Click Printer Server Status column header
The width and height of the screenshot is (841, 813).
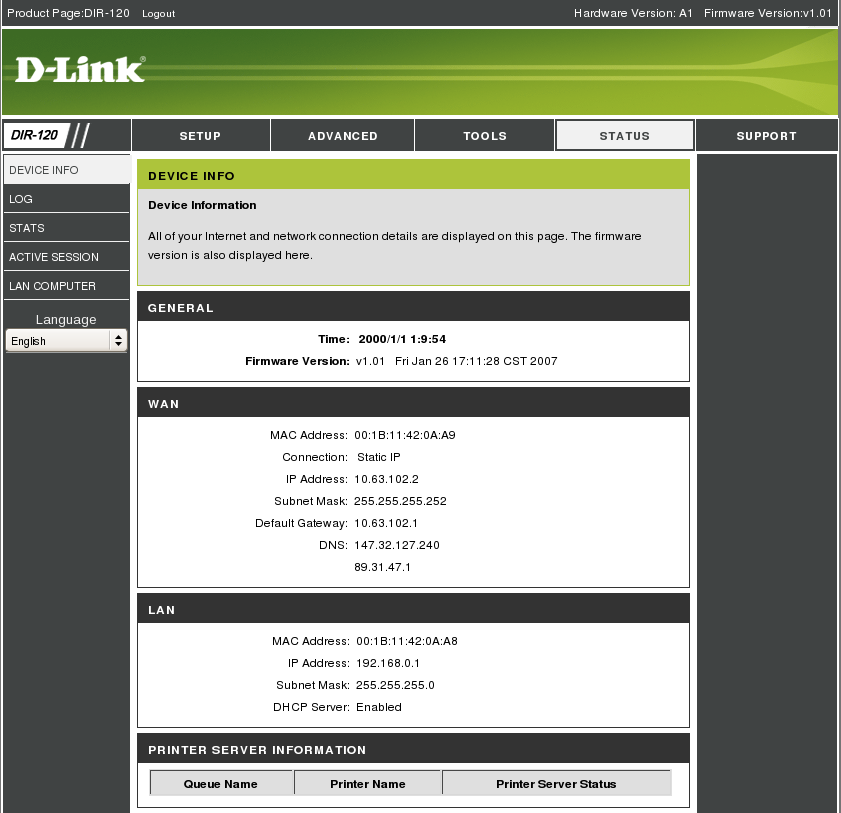pyautogui.click(x=556, y=784)
